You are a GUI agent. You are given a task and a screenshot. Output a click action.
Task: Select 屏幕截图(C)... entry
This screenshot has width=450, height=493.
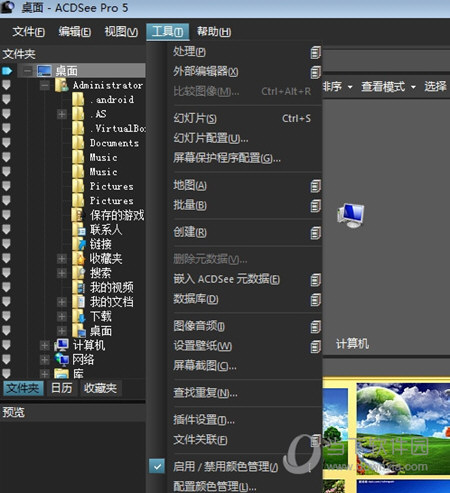(x=244, y=366)
